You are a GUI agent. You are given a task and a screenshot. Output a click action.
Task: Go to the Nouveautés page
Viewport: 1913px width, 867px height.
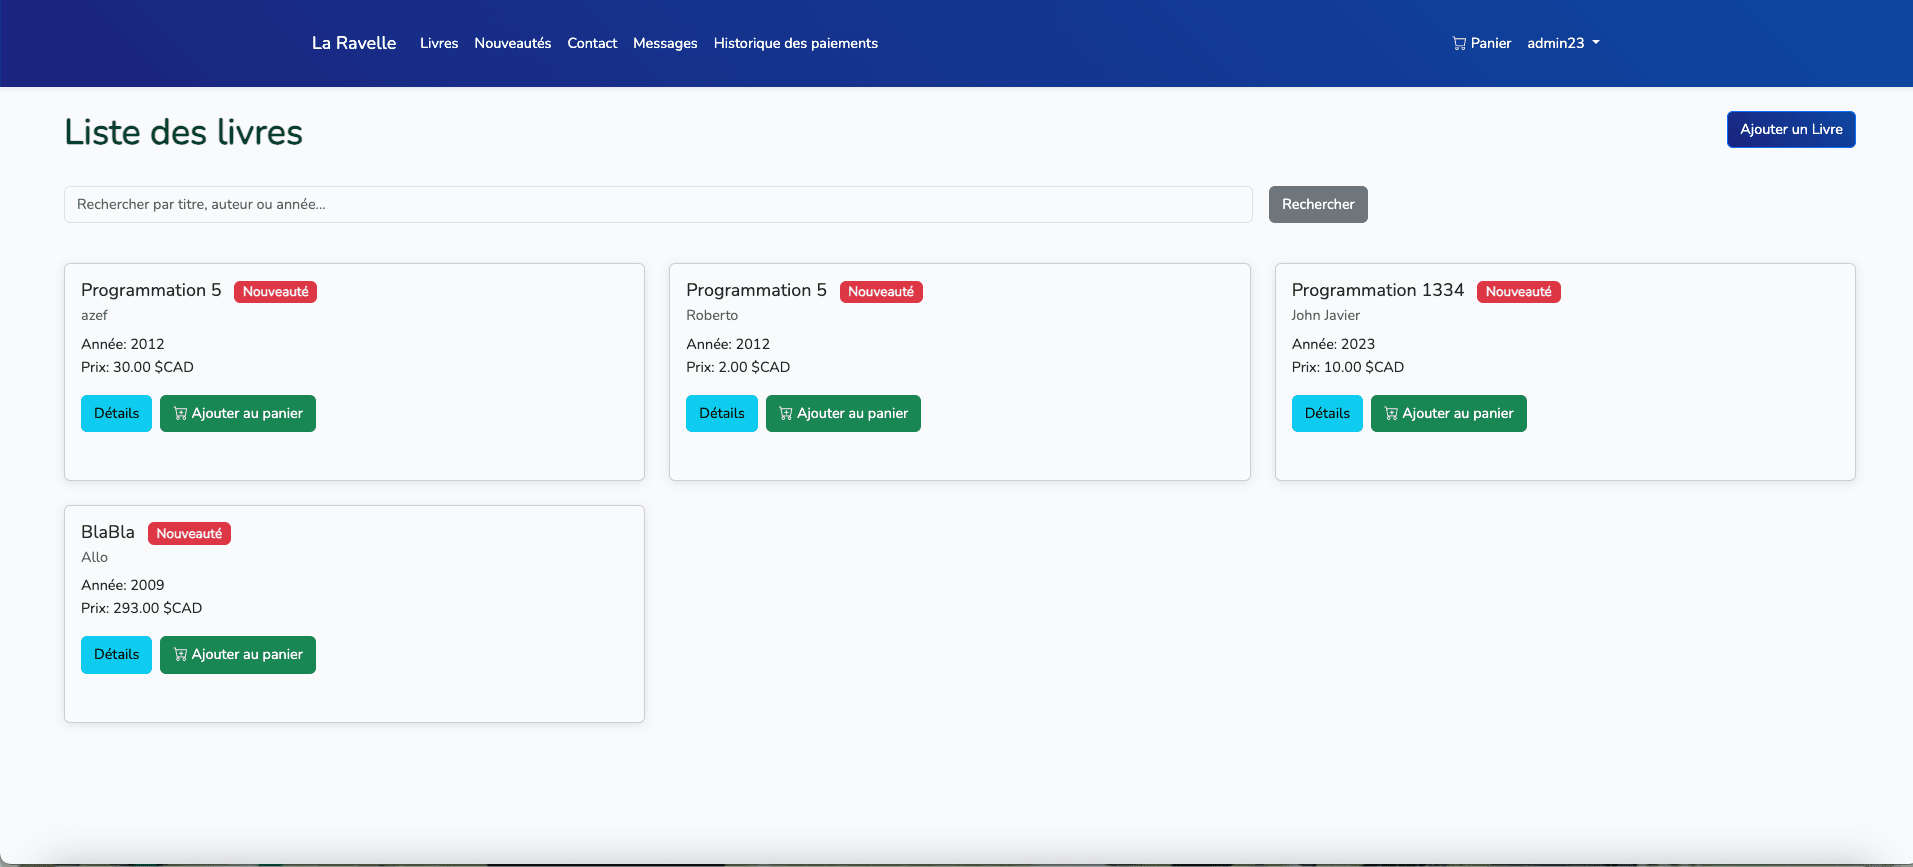512,43
